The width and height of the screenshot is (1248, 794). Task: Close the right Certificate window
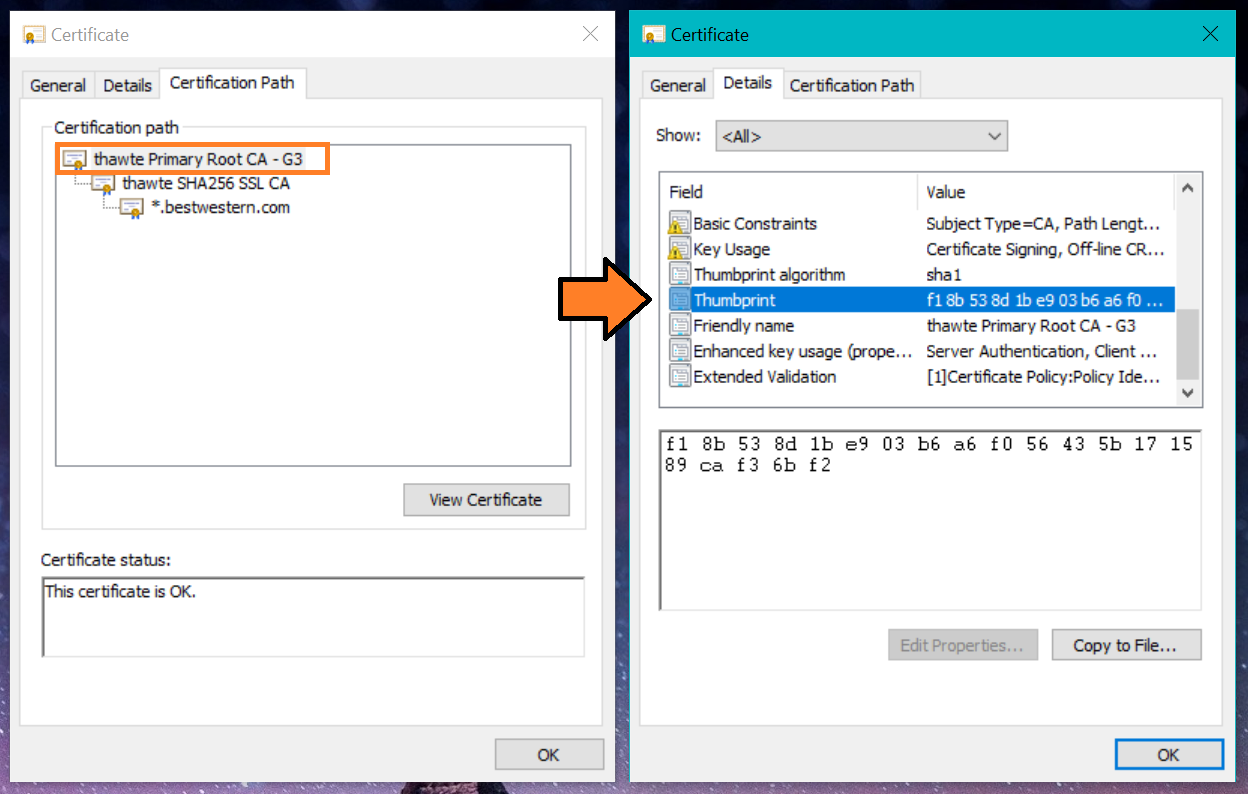pyautogui.click(x=1210, y=34)
